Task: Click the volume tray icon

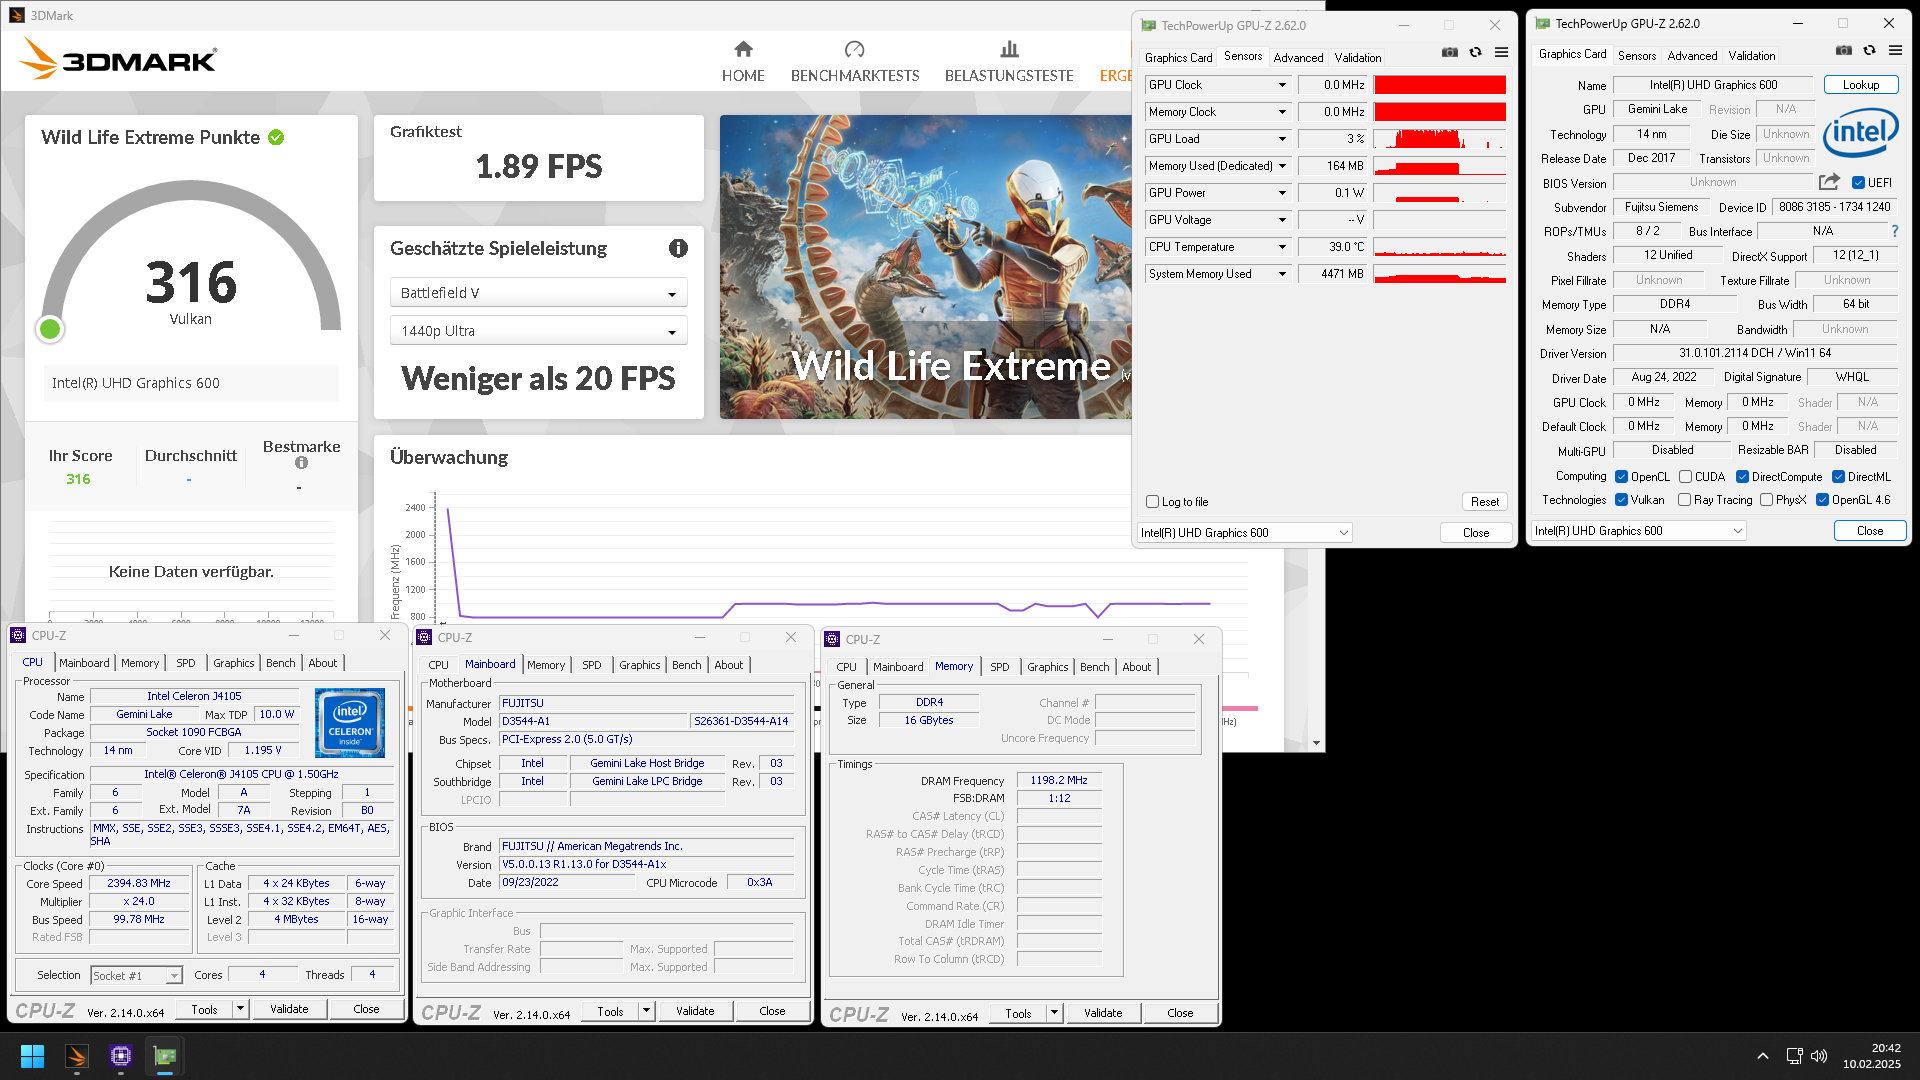Action: tap(1819, 1056)
